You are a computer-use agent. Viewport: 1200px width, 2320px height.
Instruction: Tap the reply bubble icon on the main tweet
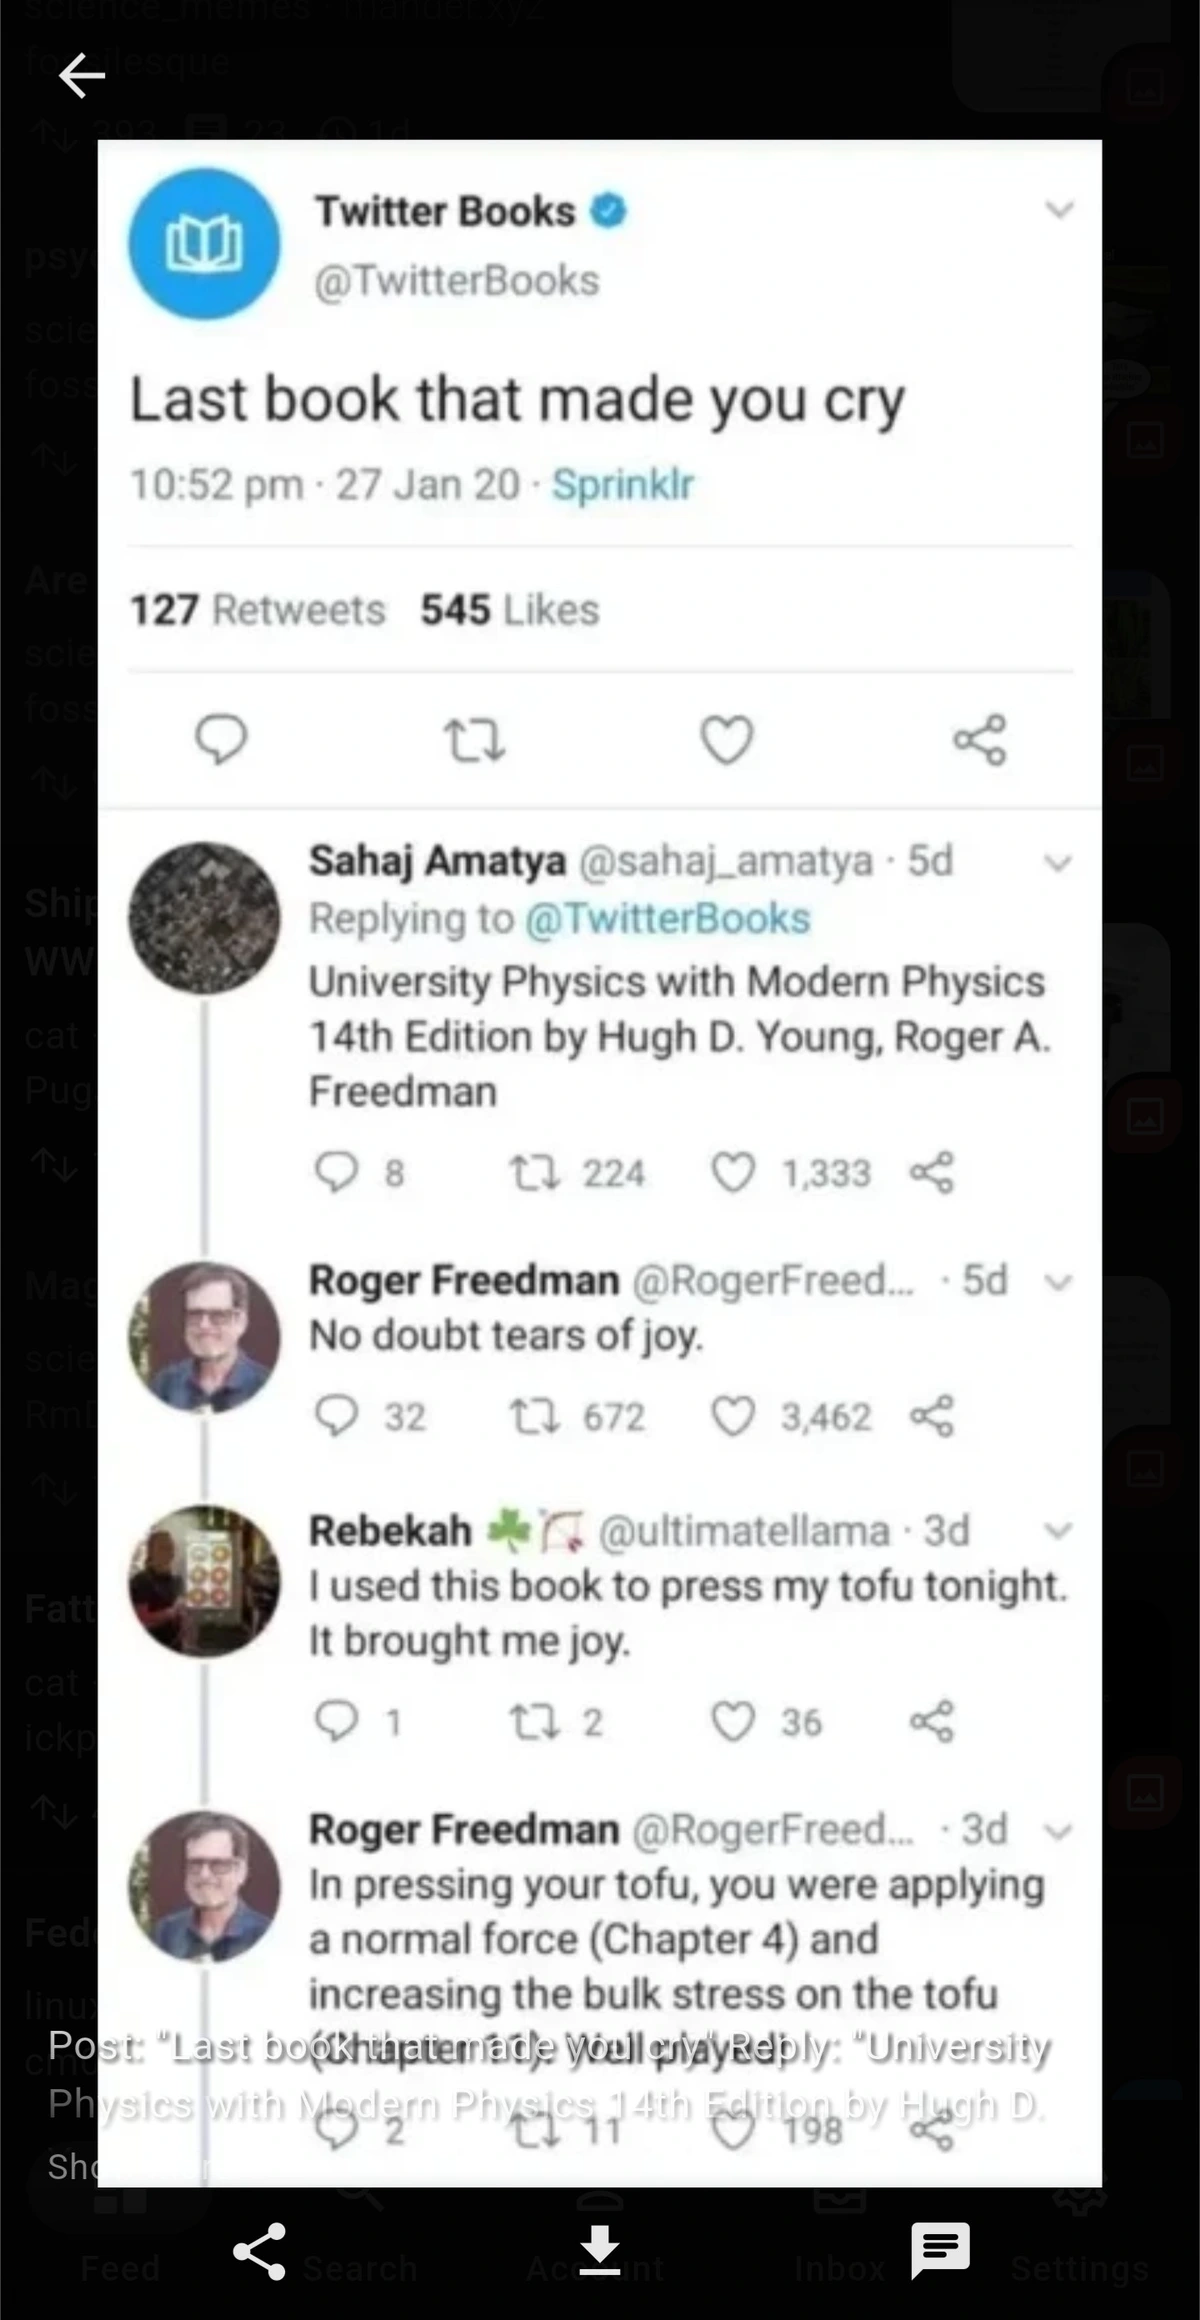pyautogui.click(x=221, y=740)
